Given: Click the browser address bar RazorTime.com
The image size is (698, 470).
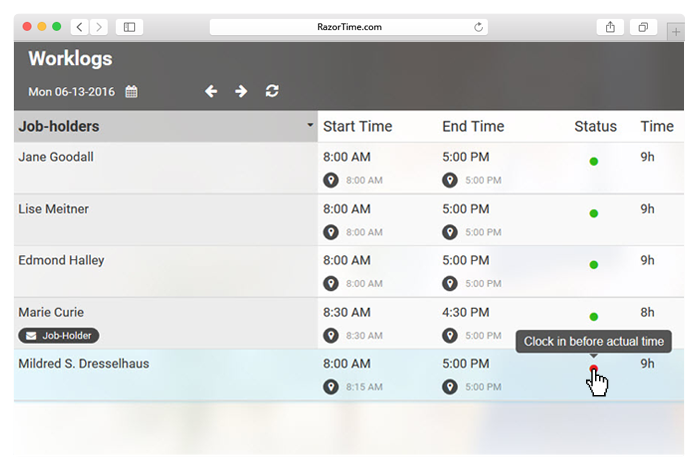Looking at the screenshot, I should (x=348, y=27).
